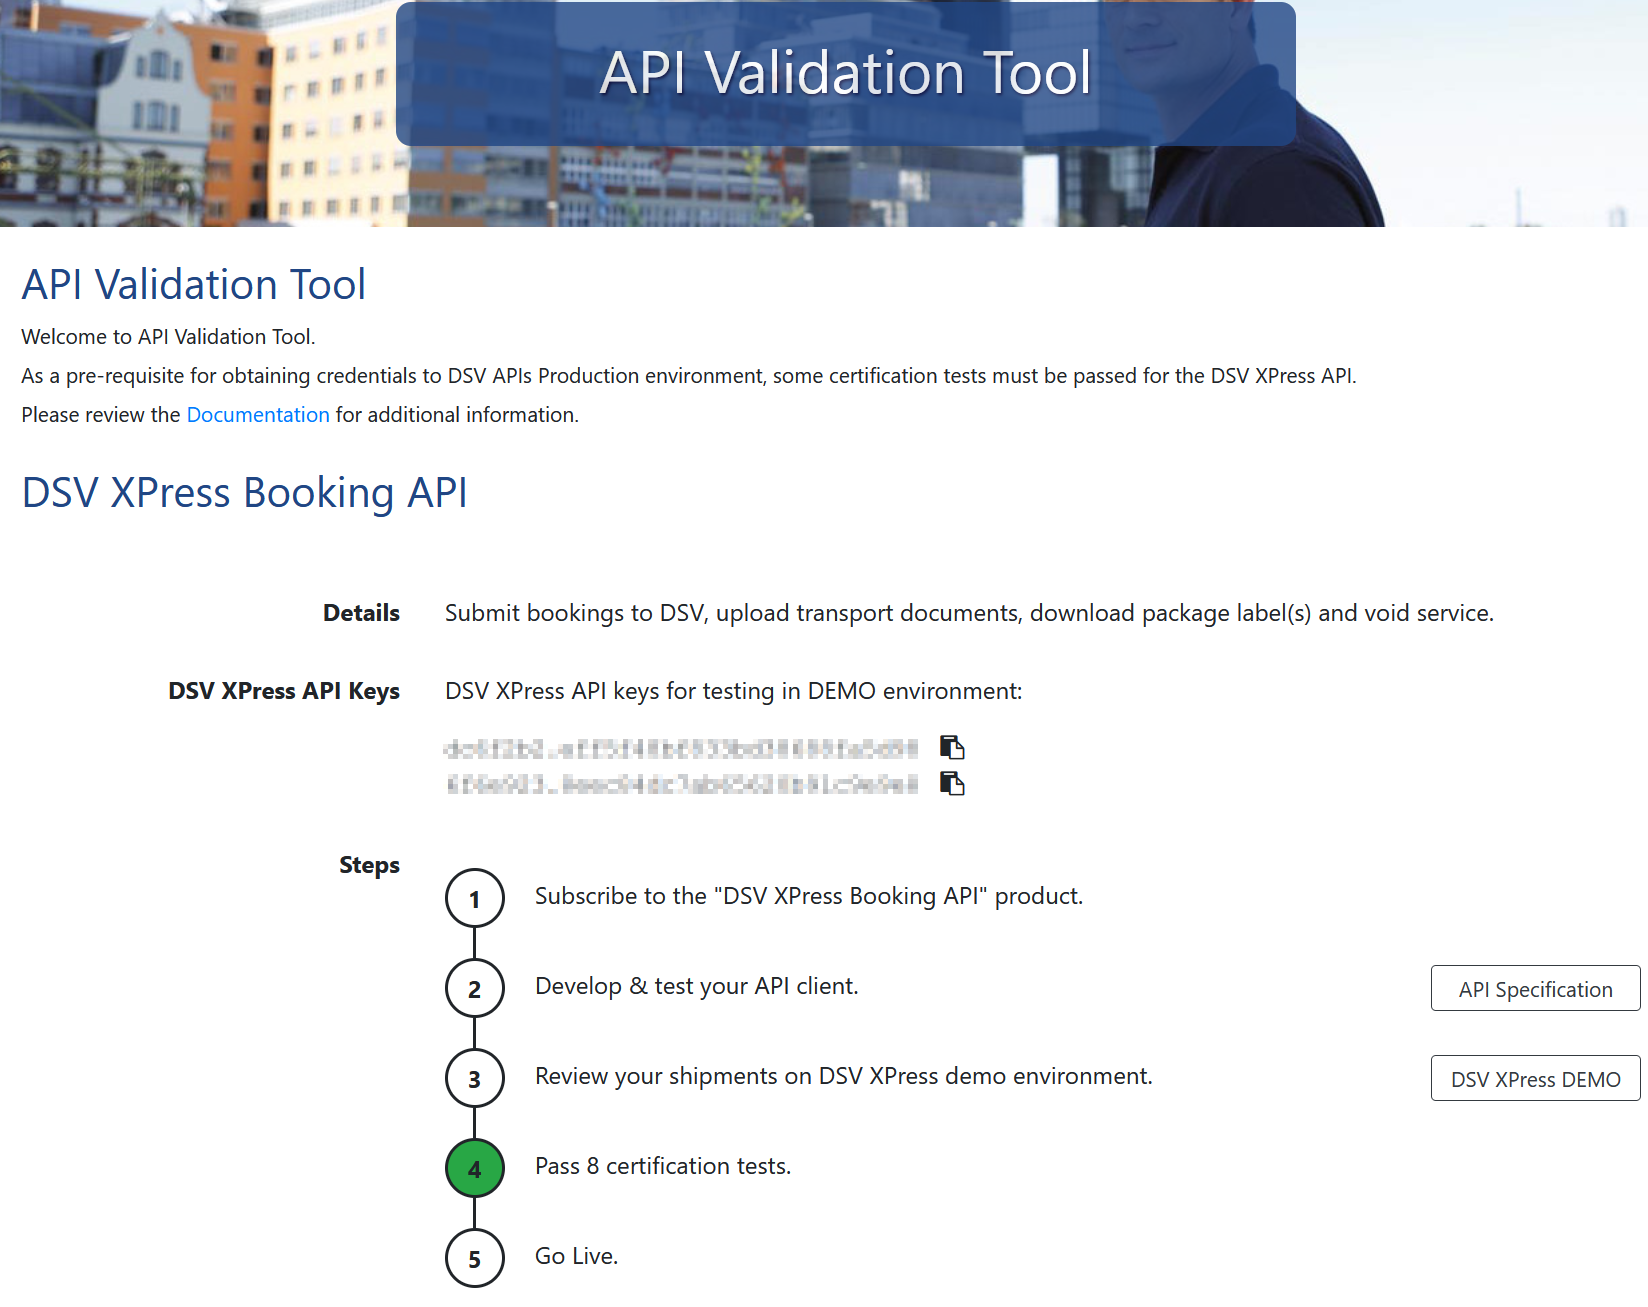Click the banner title API Validation Tool
Image resolution: width=1648 pixels, height=1307 pixels.
pos(845,73)
